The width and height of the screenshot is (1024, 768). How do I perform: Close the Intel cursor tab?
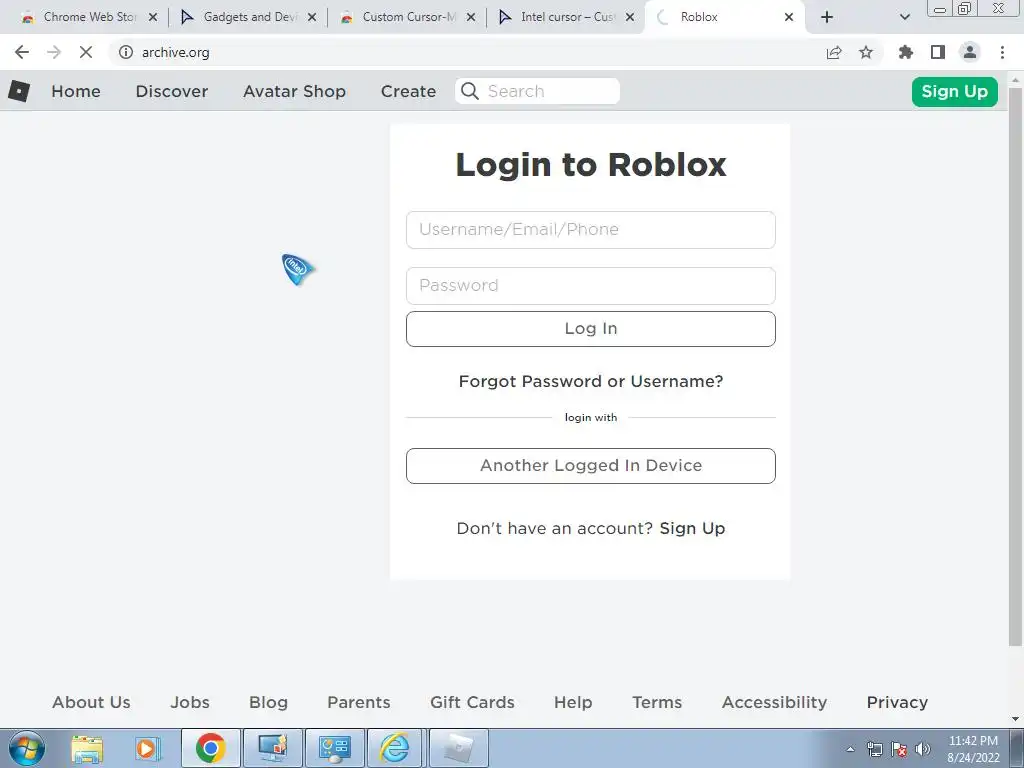[x=630, y=17]
